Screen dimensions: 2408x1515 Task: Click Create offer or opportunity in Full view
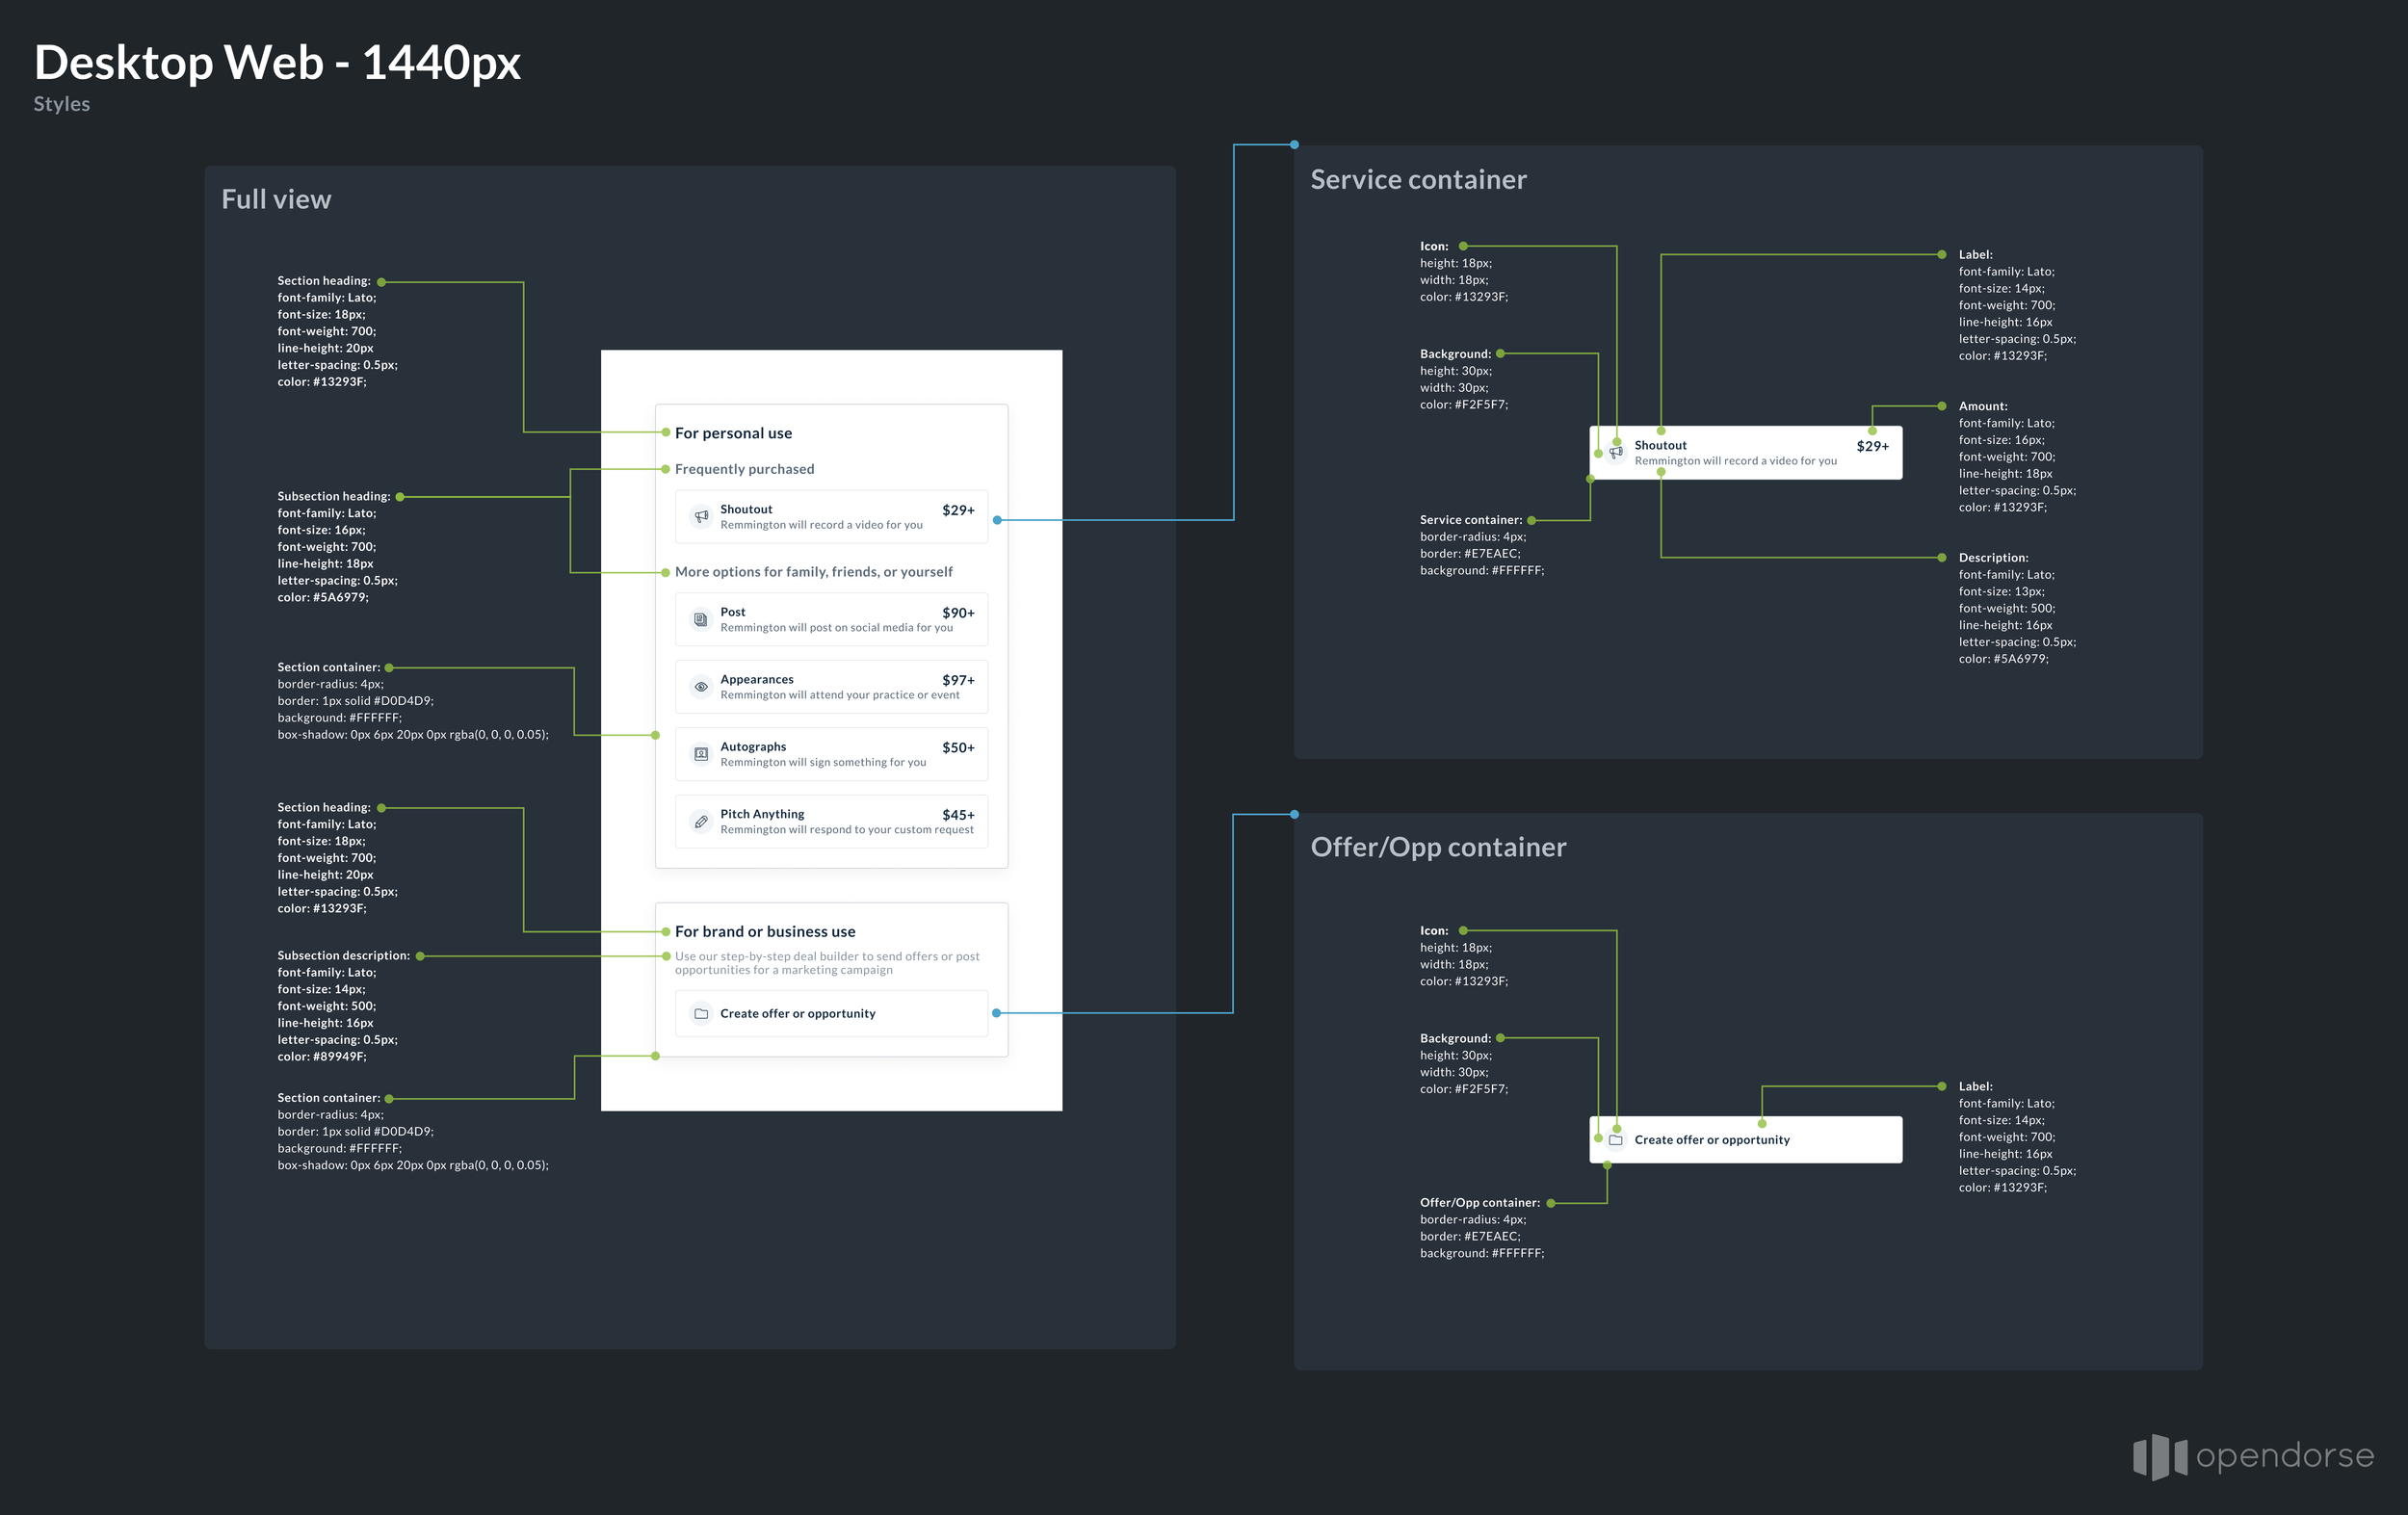tap(798, 1014)
